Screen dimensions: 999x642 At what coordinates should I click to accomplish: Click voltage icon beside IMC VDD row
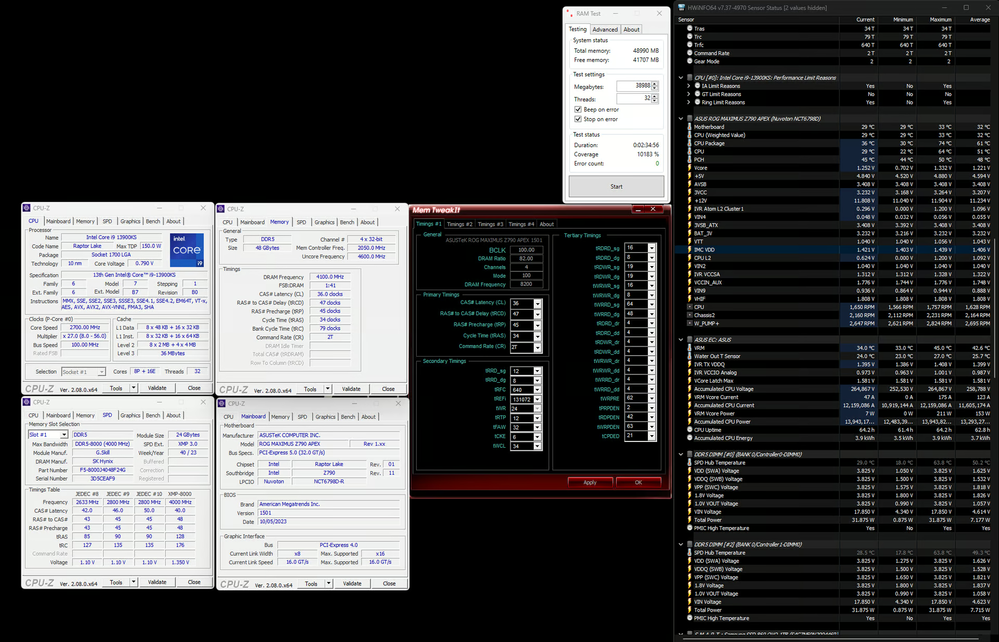click(x=689, y=250)
